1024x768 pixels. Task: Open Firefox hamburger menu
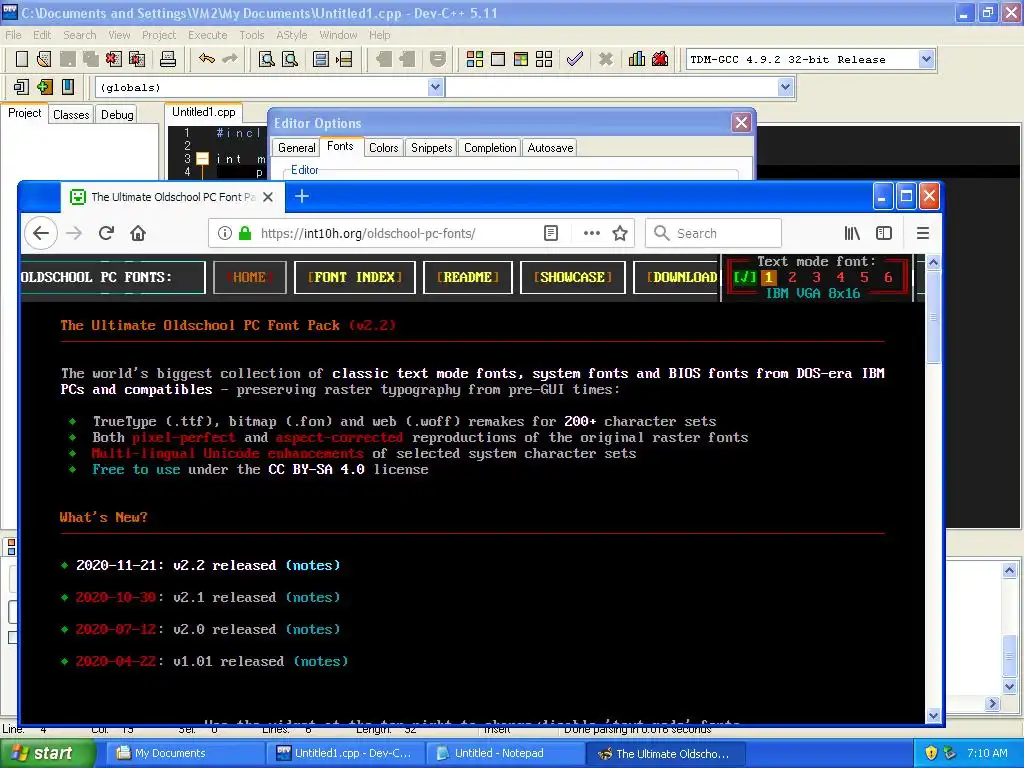coord(922,233)
